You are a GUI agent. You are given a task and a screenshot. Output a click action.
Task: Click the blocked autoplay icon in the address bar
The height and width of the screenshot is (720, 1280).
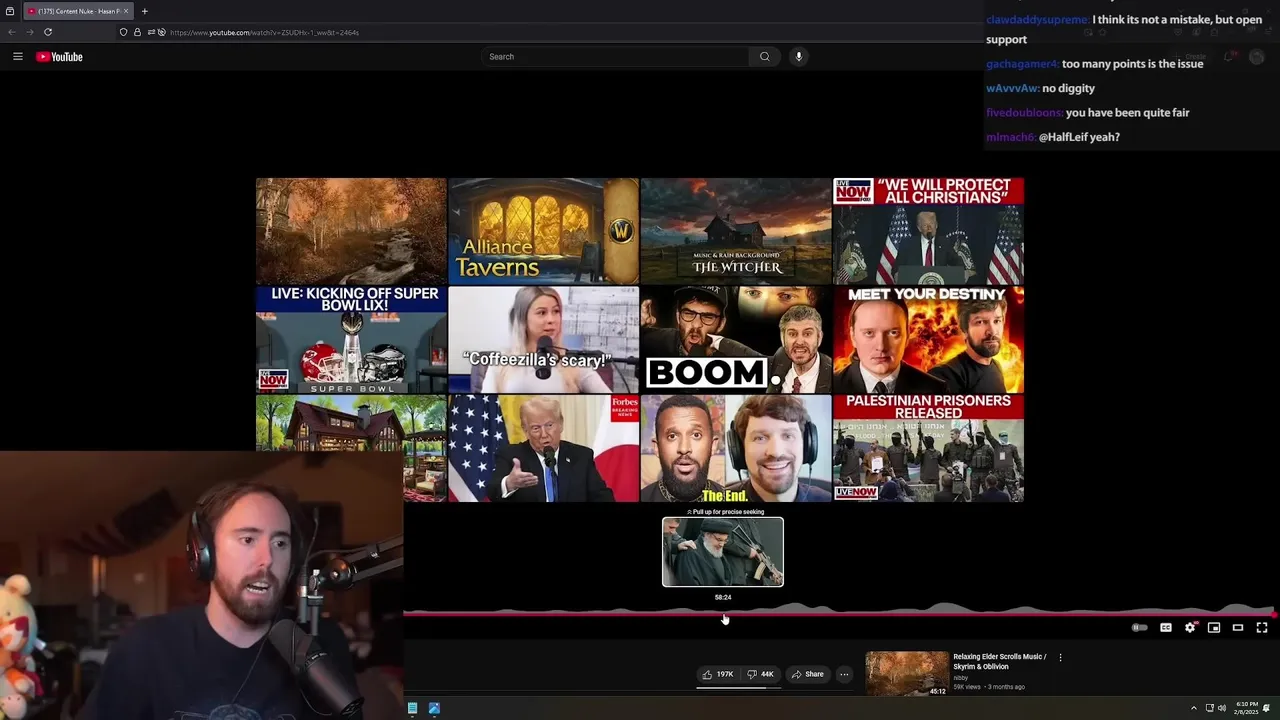[x=161, y=32]
